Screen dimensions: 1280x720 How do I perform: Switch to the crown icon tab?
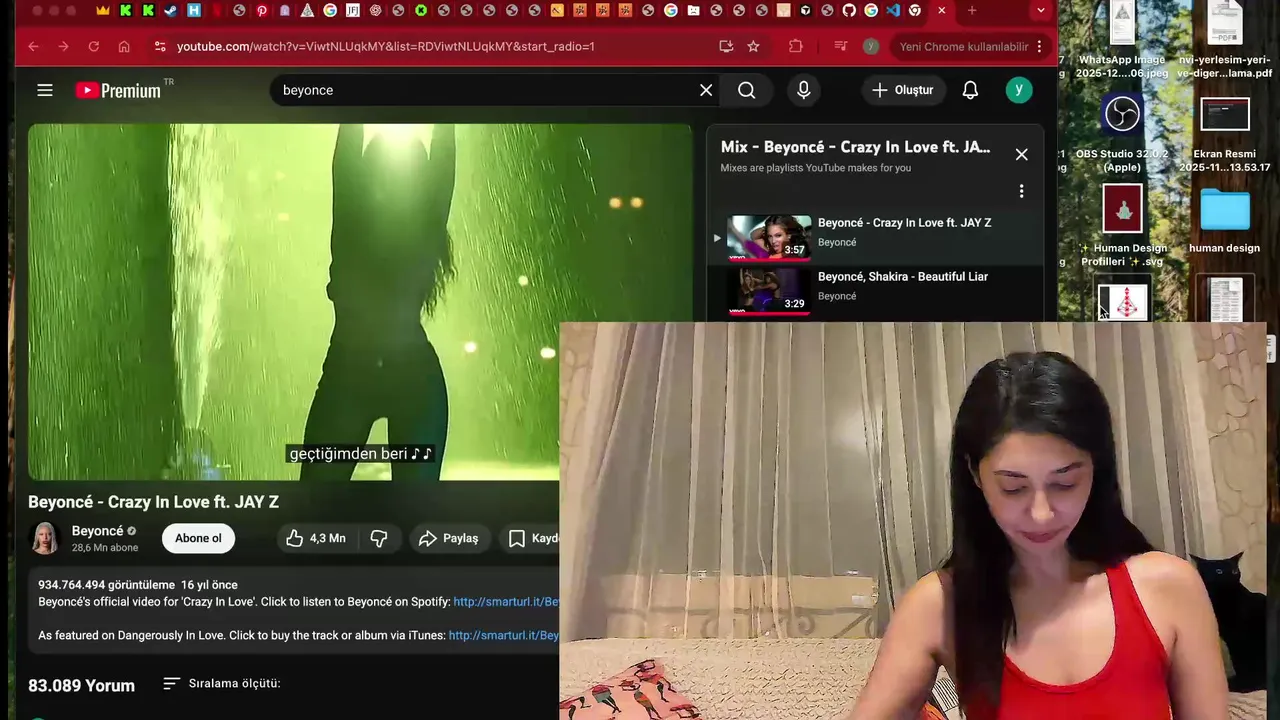[x=103, y=10]
